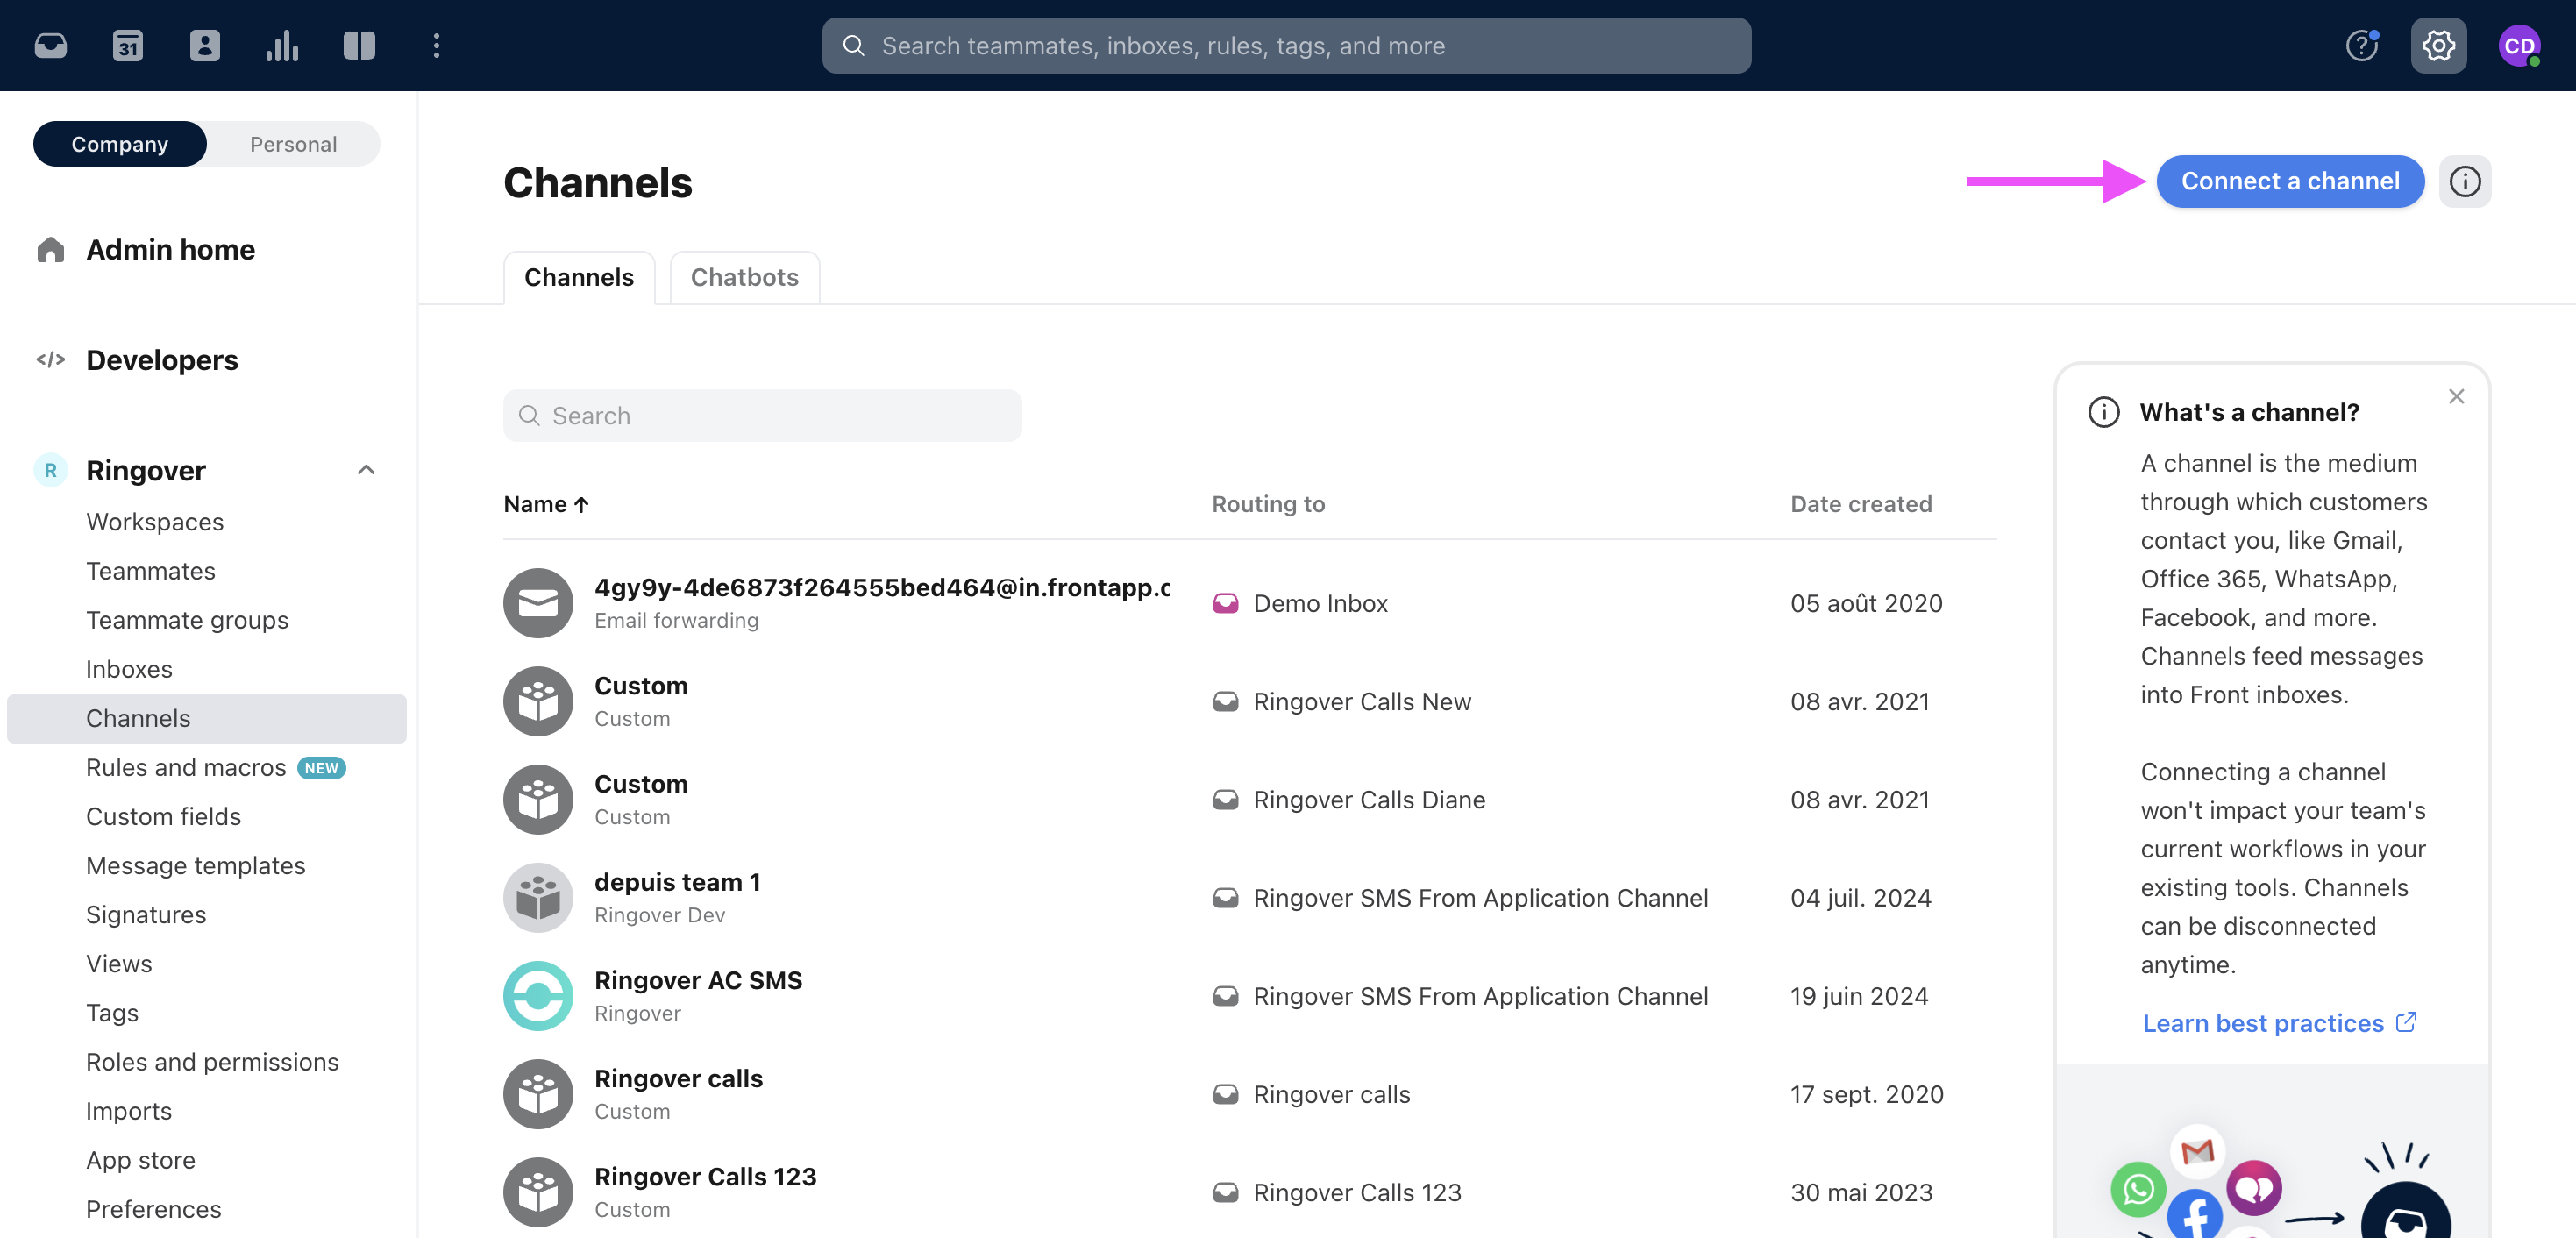
Task: Open Signatures in the sidebar
Action: (x=146, y=914)
